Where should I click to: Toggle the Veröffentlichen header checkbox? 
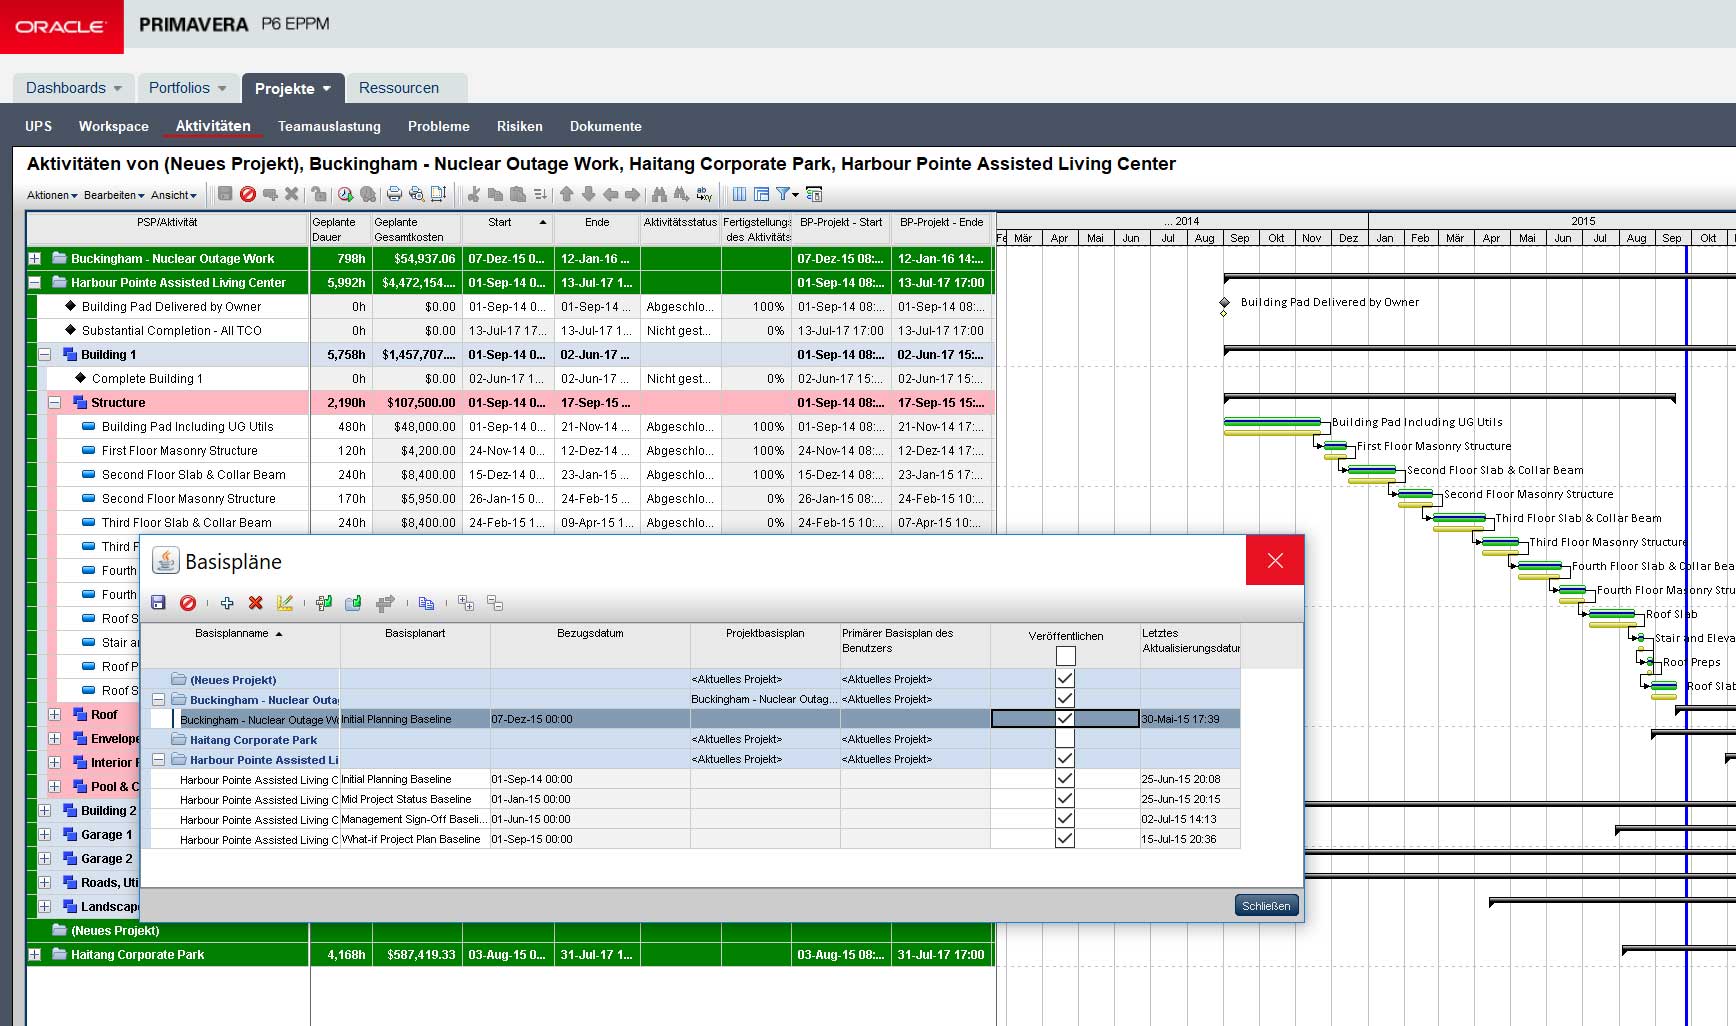(1066, 656)
